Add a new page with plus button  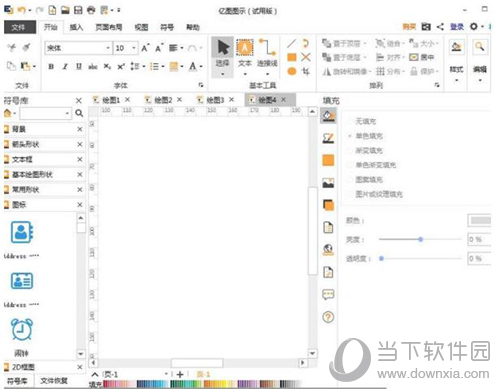pyautogui.click(x=180, y=374)
